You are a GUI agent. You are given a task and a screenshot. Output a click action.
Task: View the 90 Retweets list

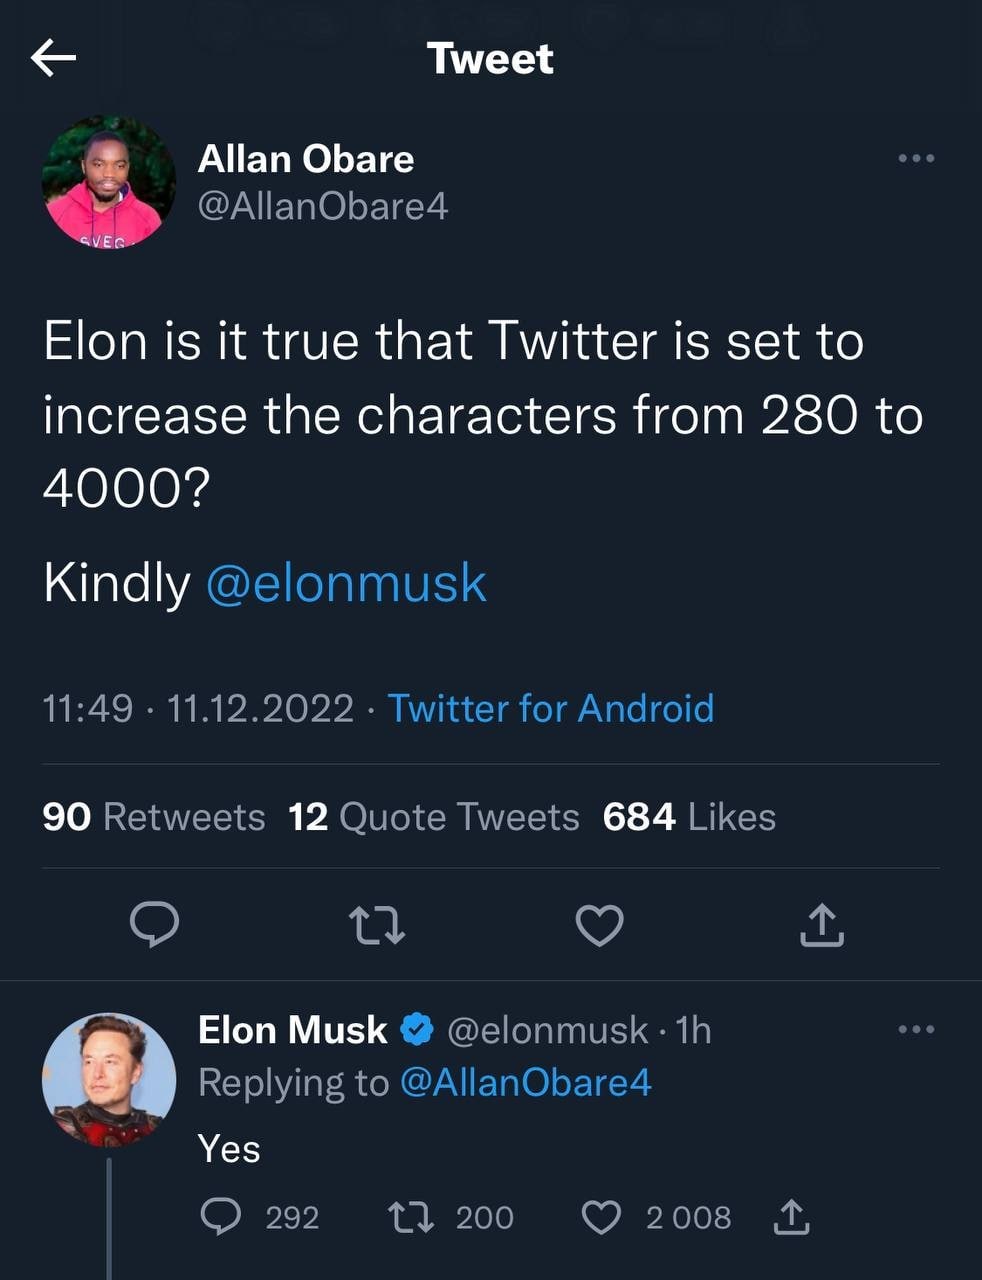tap(153, 817)
